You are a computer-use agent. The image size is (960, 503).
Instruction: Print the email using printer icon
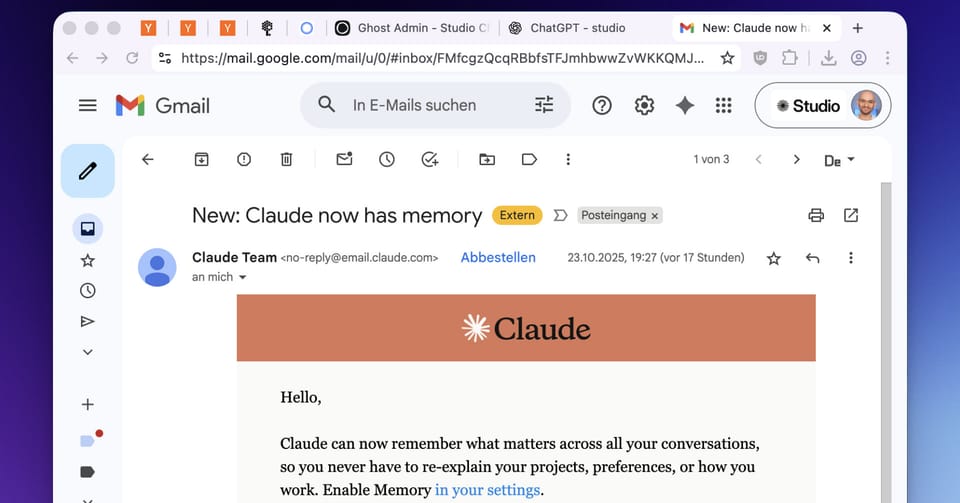[816, 215]
